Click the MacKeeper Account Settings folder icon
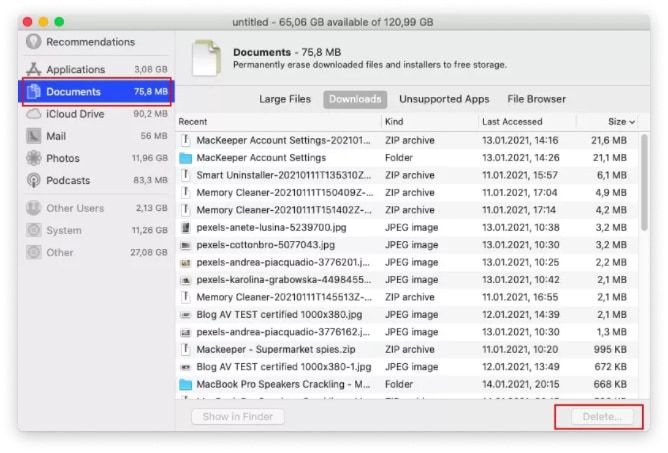The image size is (668, 453). pos(186,158)
